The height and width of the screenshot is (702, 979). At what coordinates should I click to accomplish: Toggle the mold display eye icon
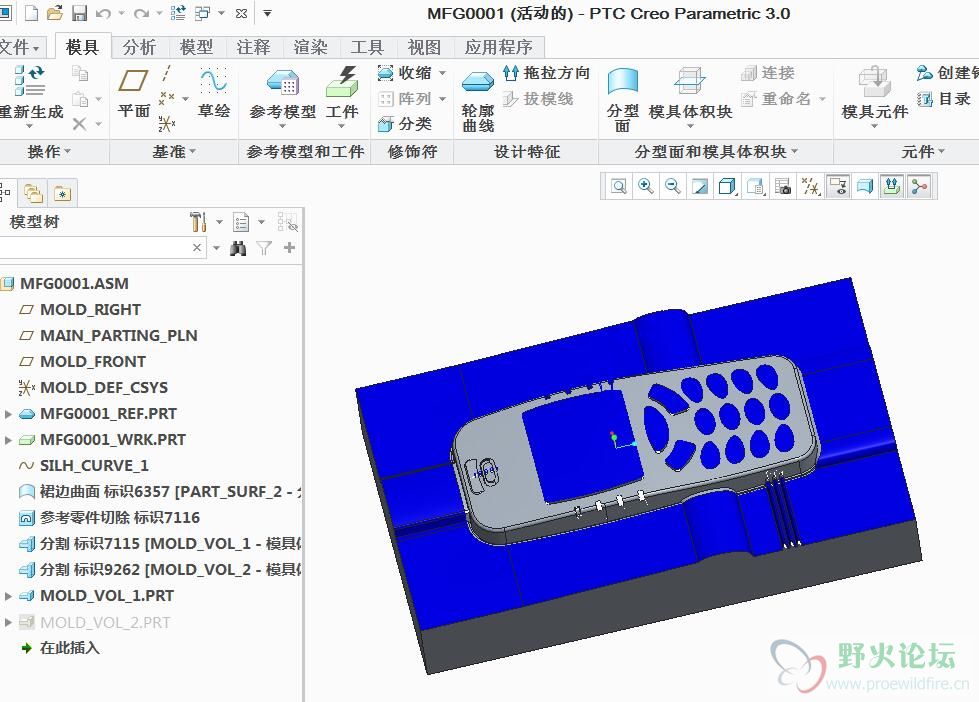click(838, 186)
